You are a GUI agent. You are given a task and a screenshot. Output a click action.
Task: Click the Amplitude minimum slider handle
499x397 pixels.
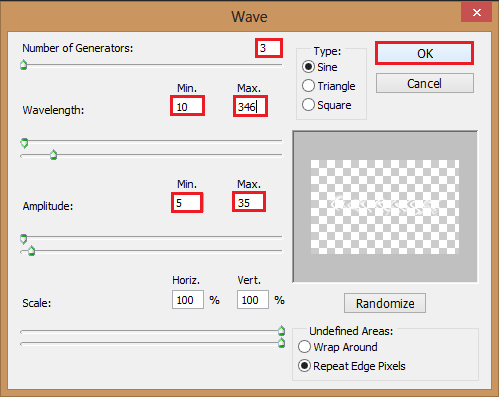24,239
